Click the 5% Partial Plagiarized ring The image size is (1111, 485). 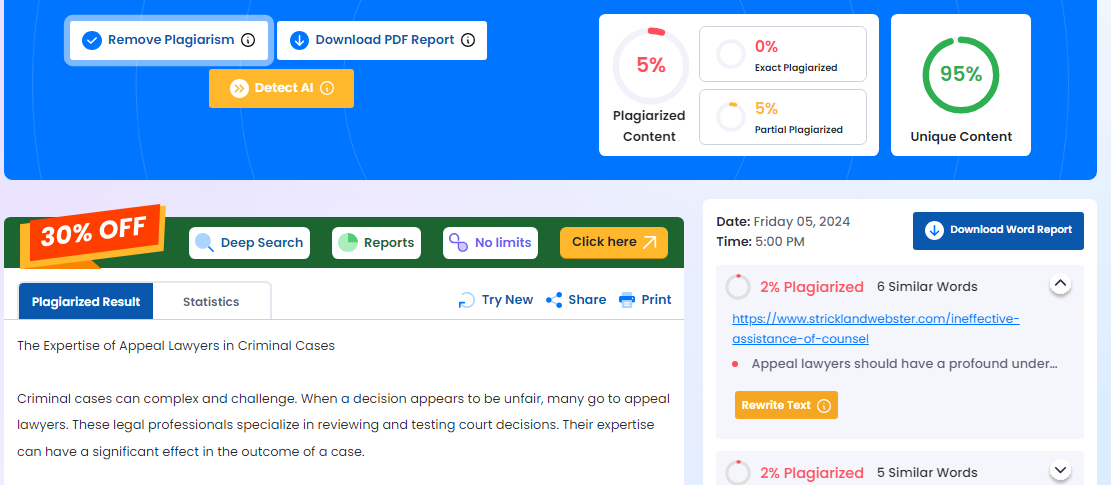[731, 117]
